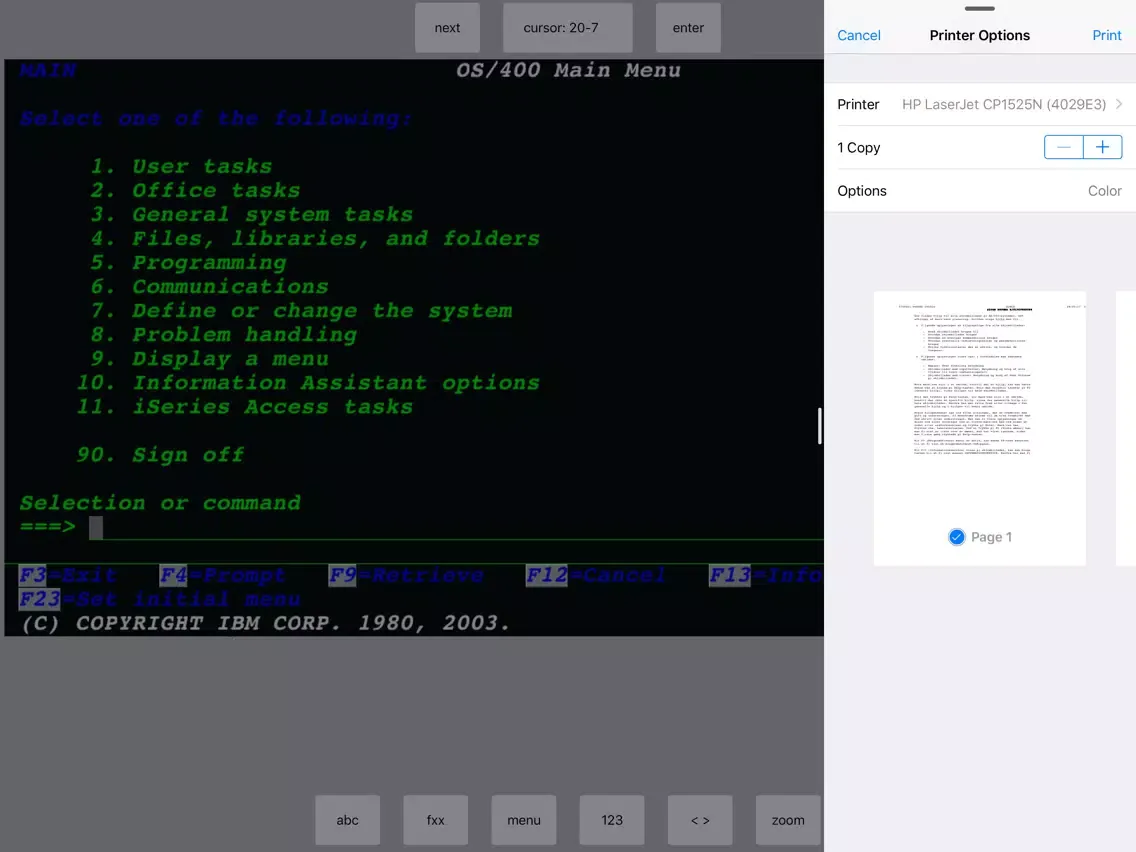1136x852 pixels.
Task: Tap the '< >' arrows button
Action: [x=700, y=820]
